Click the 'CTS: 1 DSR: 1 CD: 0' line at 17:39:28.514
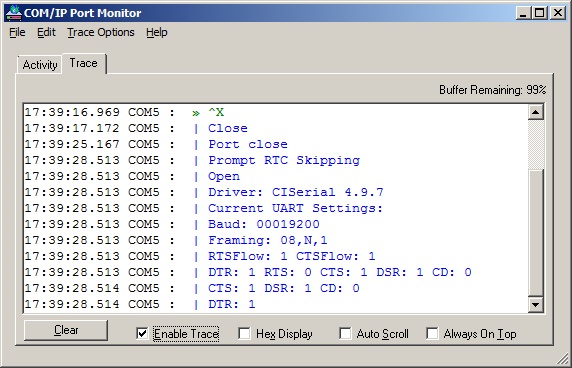The width and height of the screenshot is (572, 368). click(x=276, y=288)
